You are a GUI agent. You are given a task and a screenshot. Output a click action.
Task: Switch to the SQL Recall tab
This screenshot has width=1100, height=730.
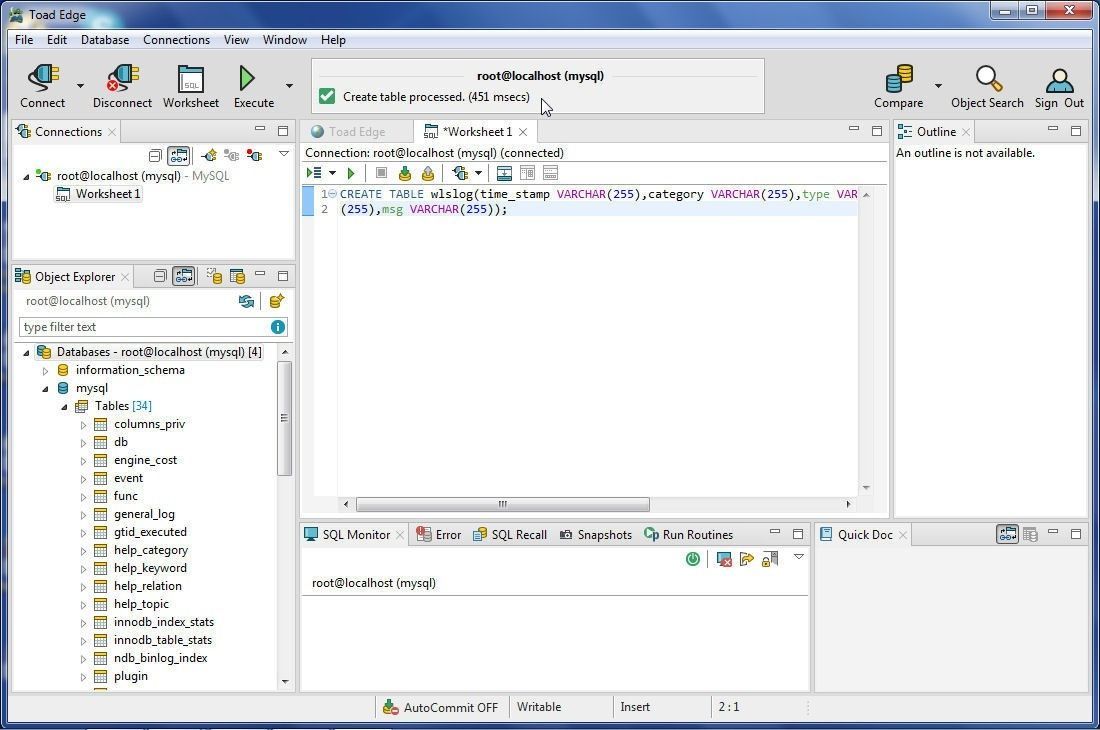pyautogui.click(x=510, y=534)
